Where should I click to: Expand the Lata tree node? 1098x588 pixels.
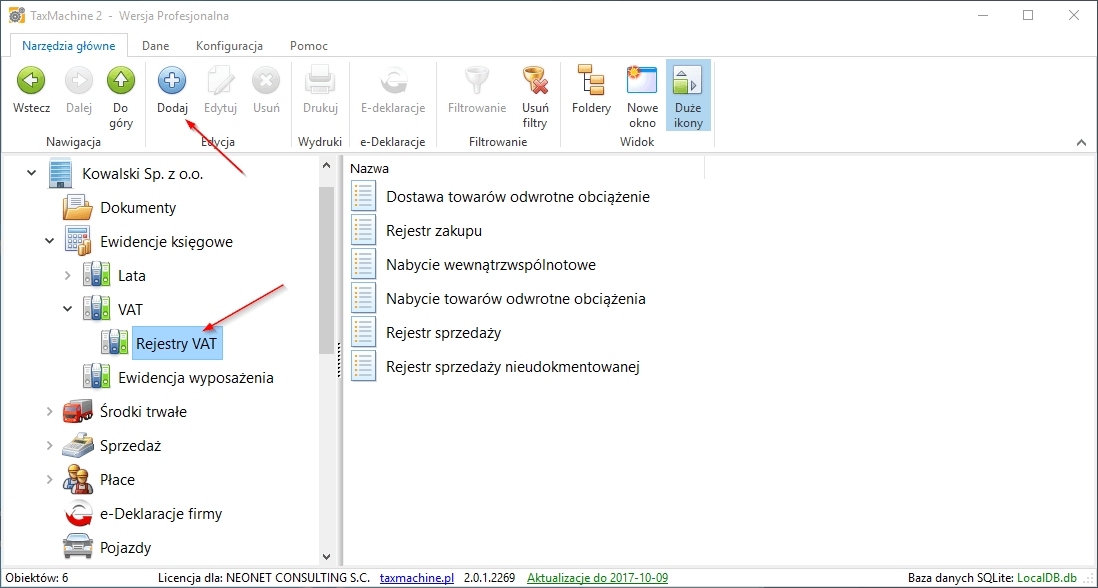(67, 276)
